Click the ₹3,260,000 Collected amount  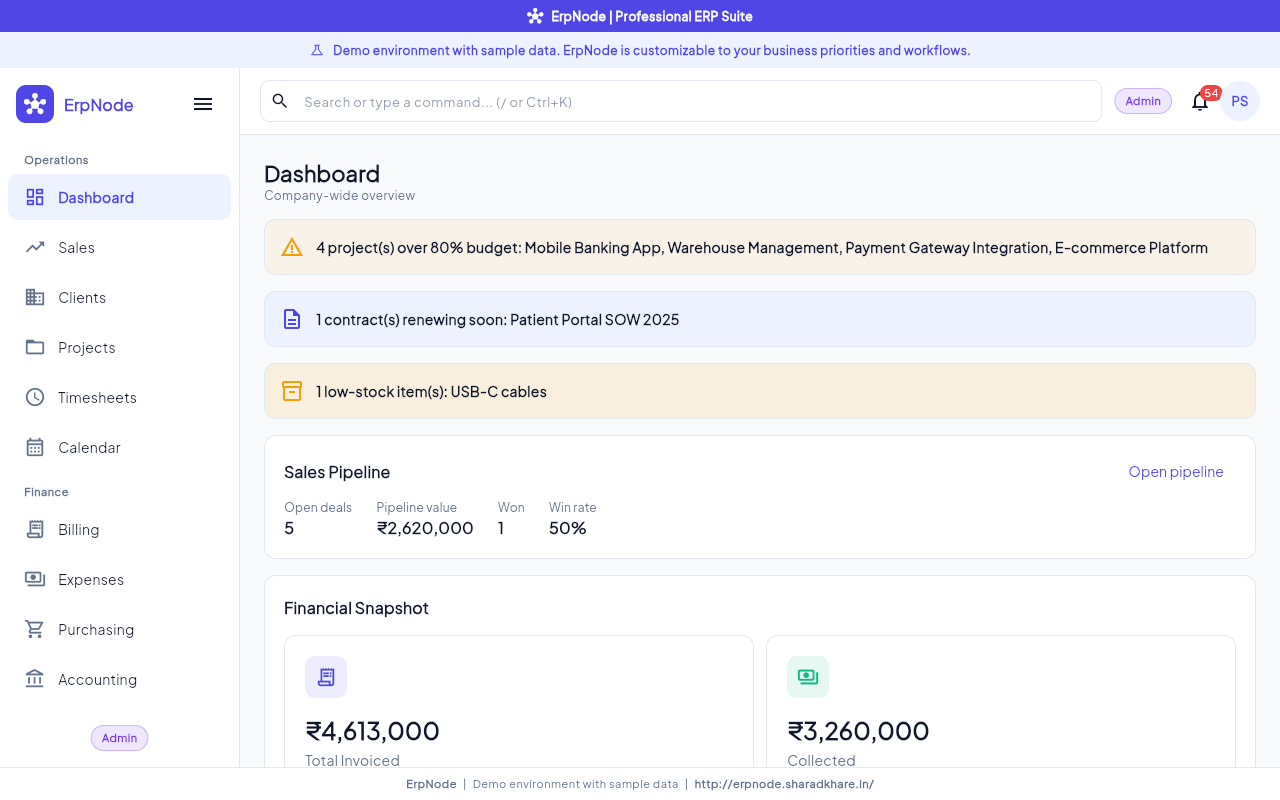pyautogui.click(x=858, y=731)
